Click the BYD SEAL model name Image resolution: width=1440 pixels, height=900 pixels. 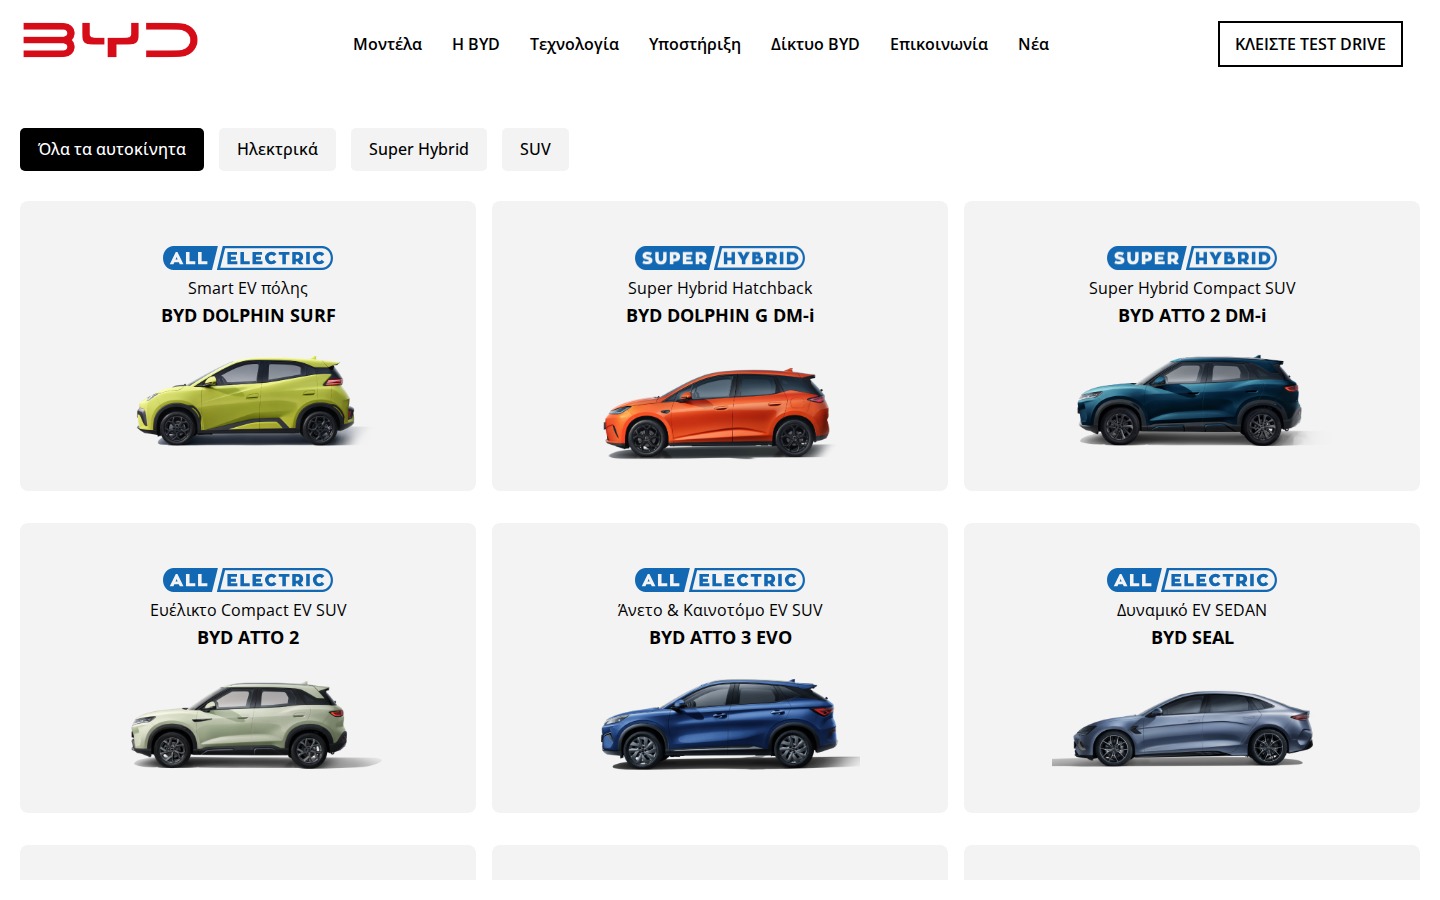pyautogui.click(x=1192, y=637)
